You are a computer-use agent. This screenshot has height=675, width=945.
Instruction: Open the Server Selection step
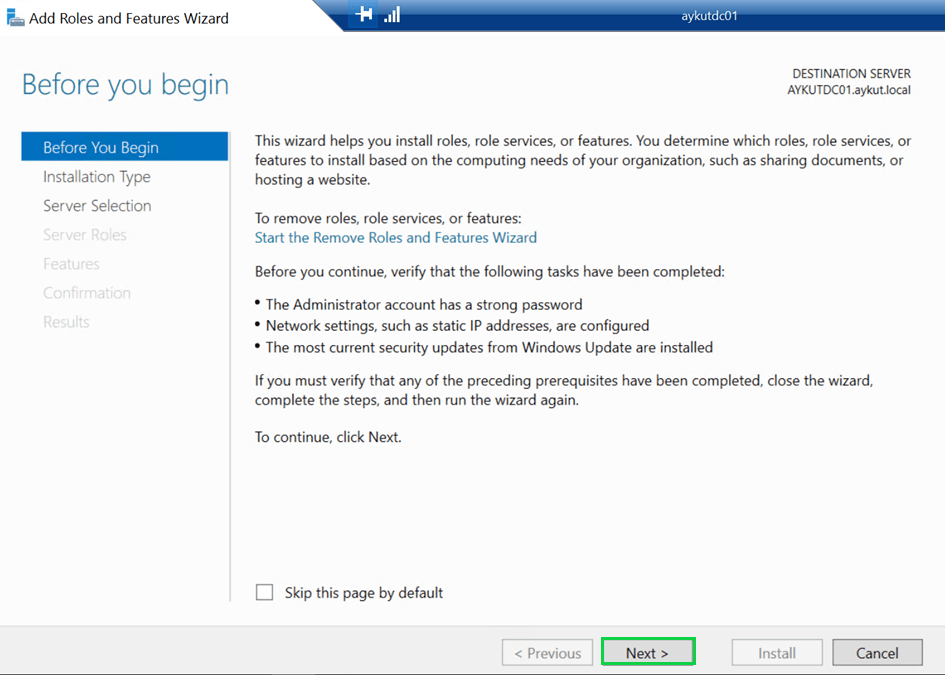pyautogui.click(x=97, y=206)
